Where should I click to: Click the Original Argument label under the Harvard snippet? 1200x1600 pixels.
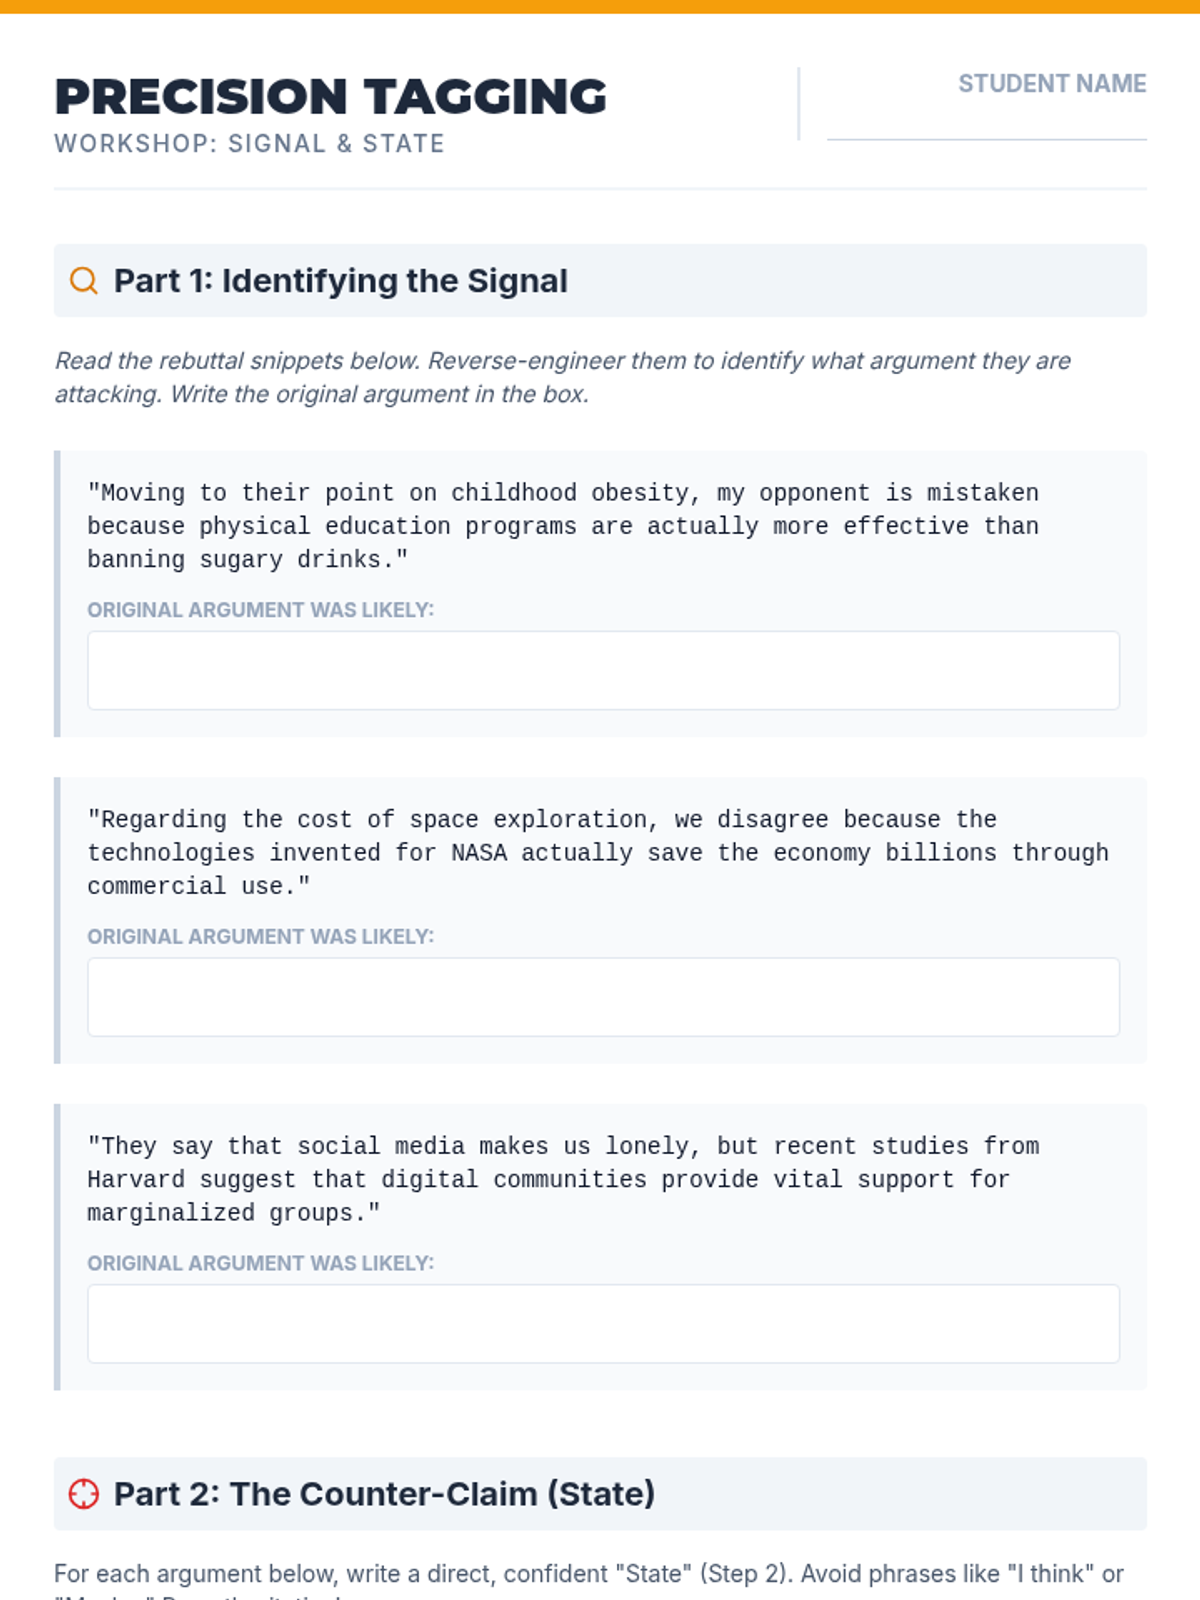pyautogui.click(x=260, y=1264)
